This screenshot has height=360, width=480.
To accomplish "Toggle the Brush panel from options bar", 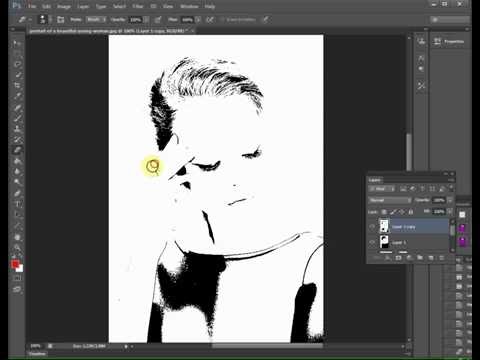I will pos(60,20).
